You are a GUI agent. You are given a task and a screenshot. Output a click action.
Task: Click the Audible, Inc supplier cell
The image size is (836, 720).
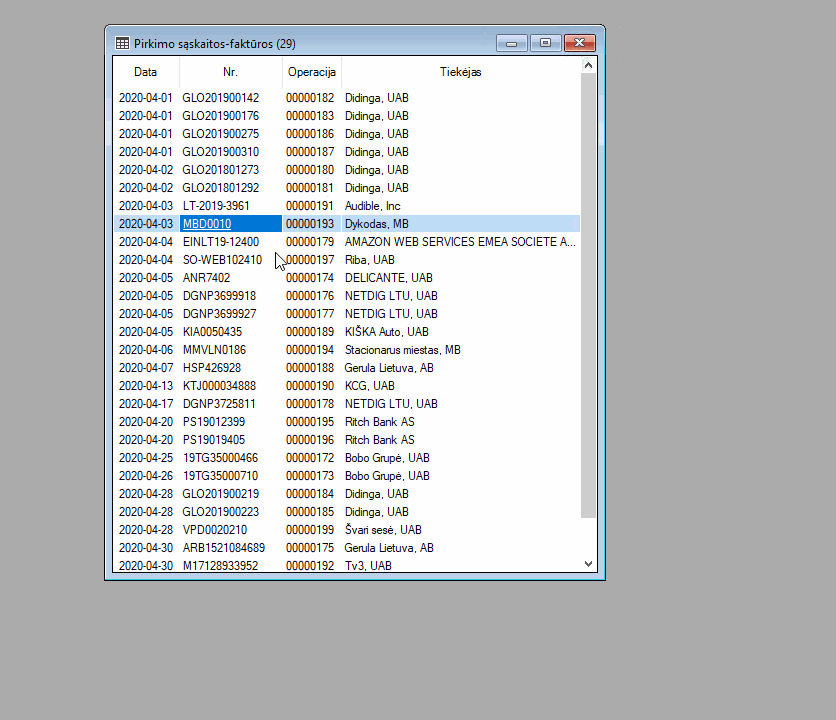373,206
